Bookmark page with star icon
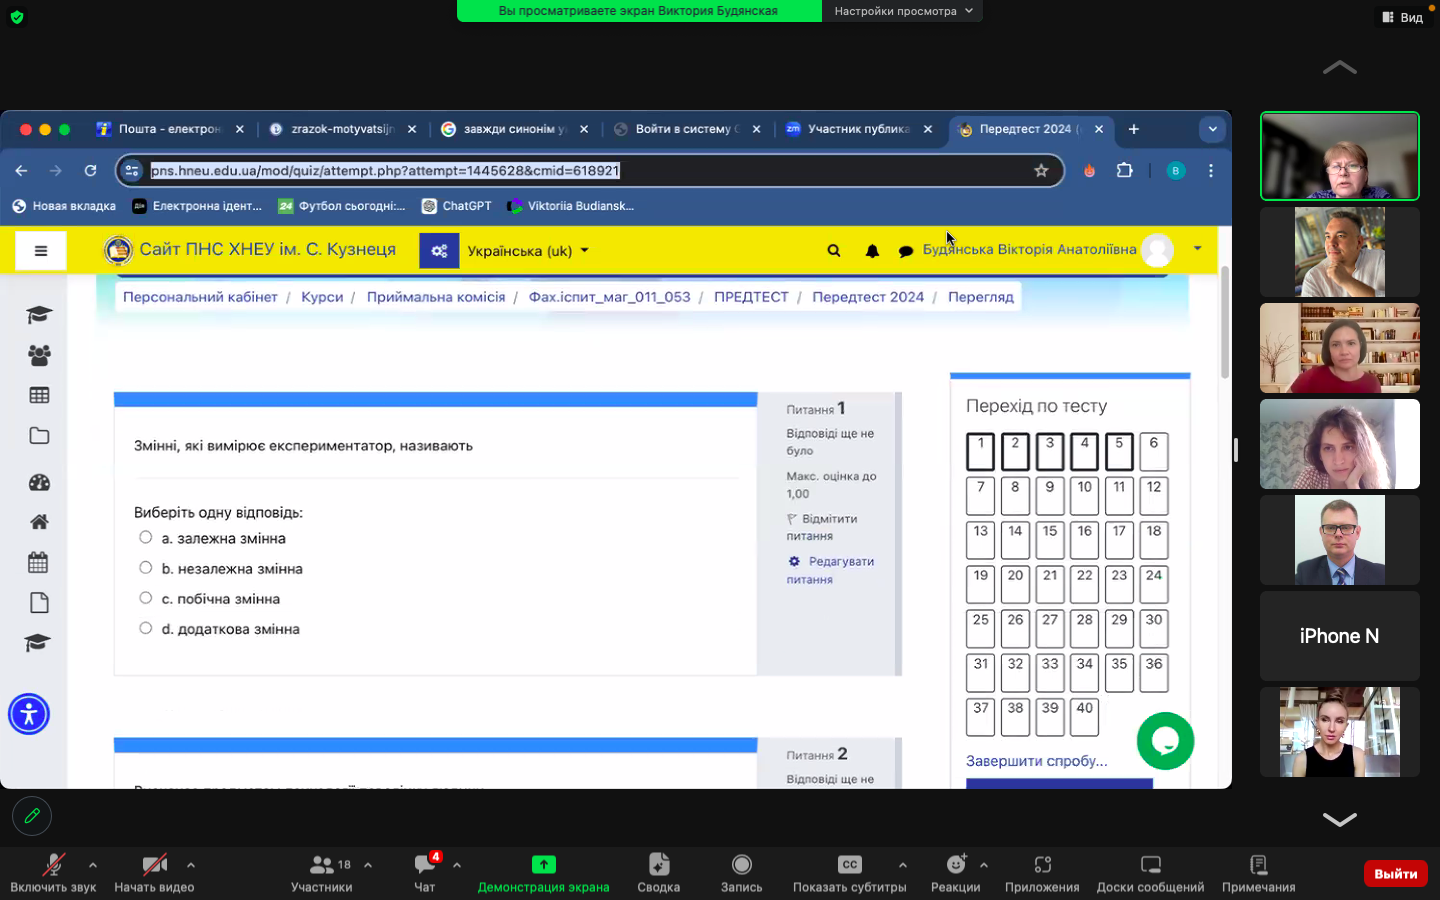Image resolution: width=1440 pixels, height=900 pixels. tap(1041, 171)
